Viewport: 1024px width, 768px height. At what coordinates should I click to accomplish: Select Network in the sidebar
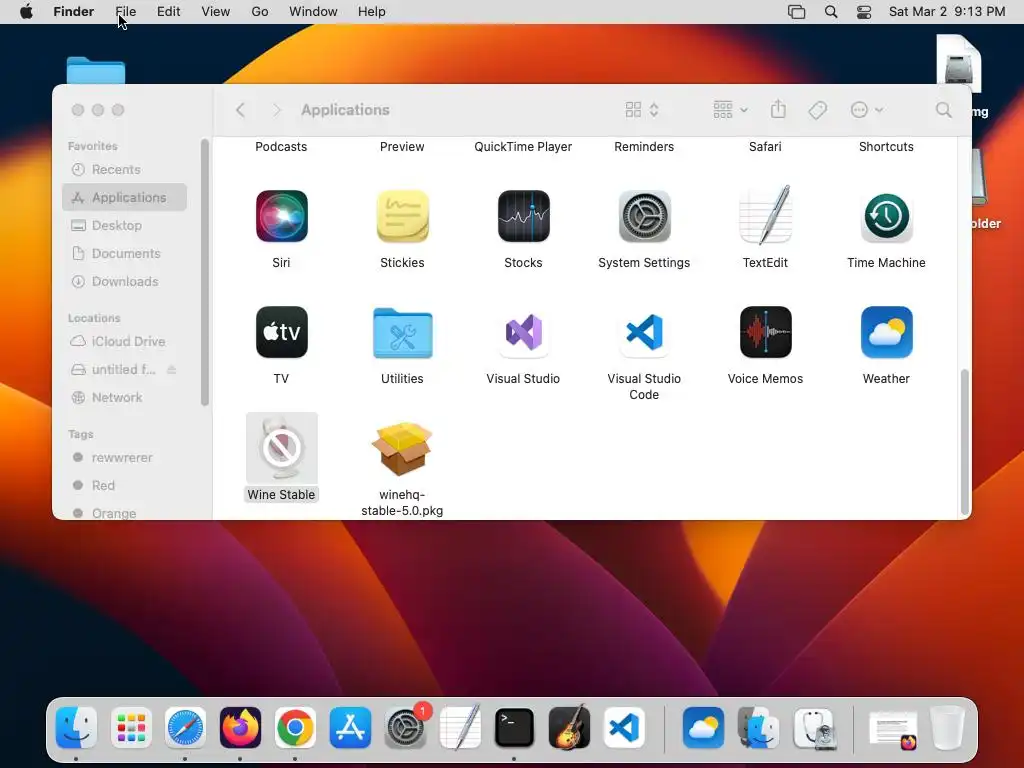click(x=125, y=397)
